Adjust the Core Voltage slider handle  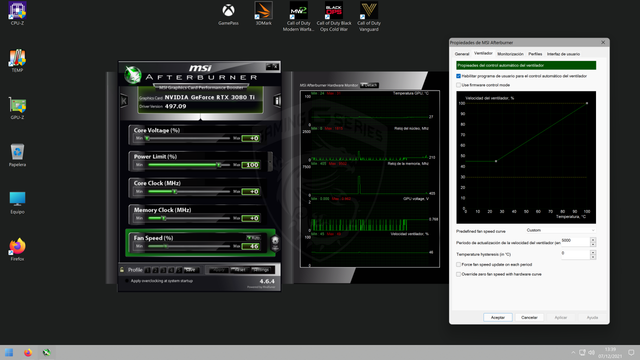point(147,138)
